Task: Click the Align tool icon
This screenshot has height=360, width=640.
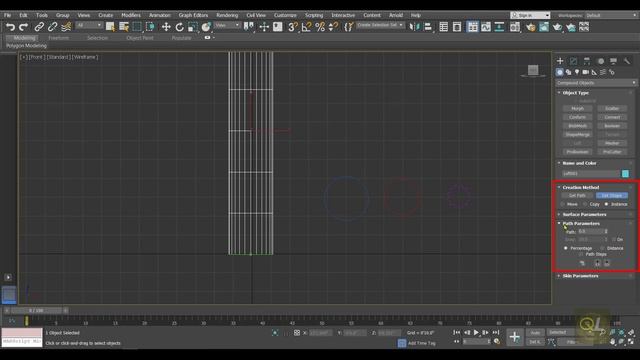Action: coord(428,27)
